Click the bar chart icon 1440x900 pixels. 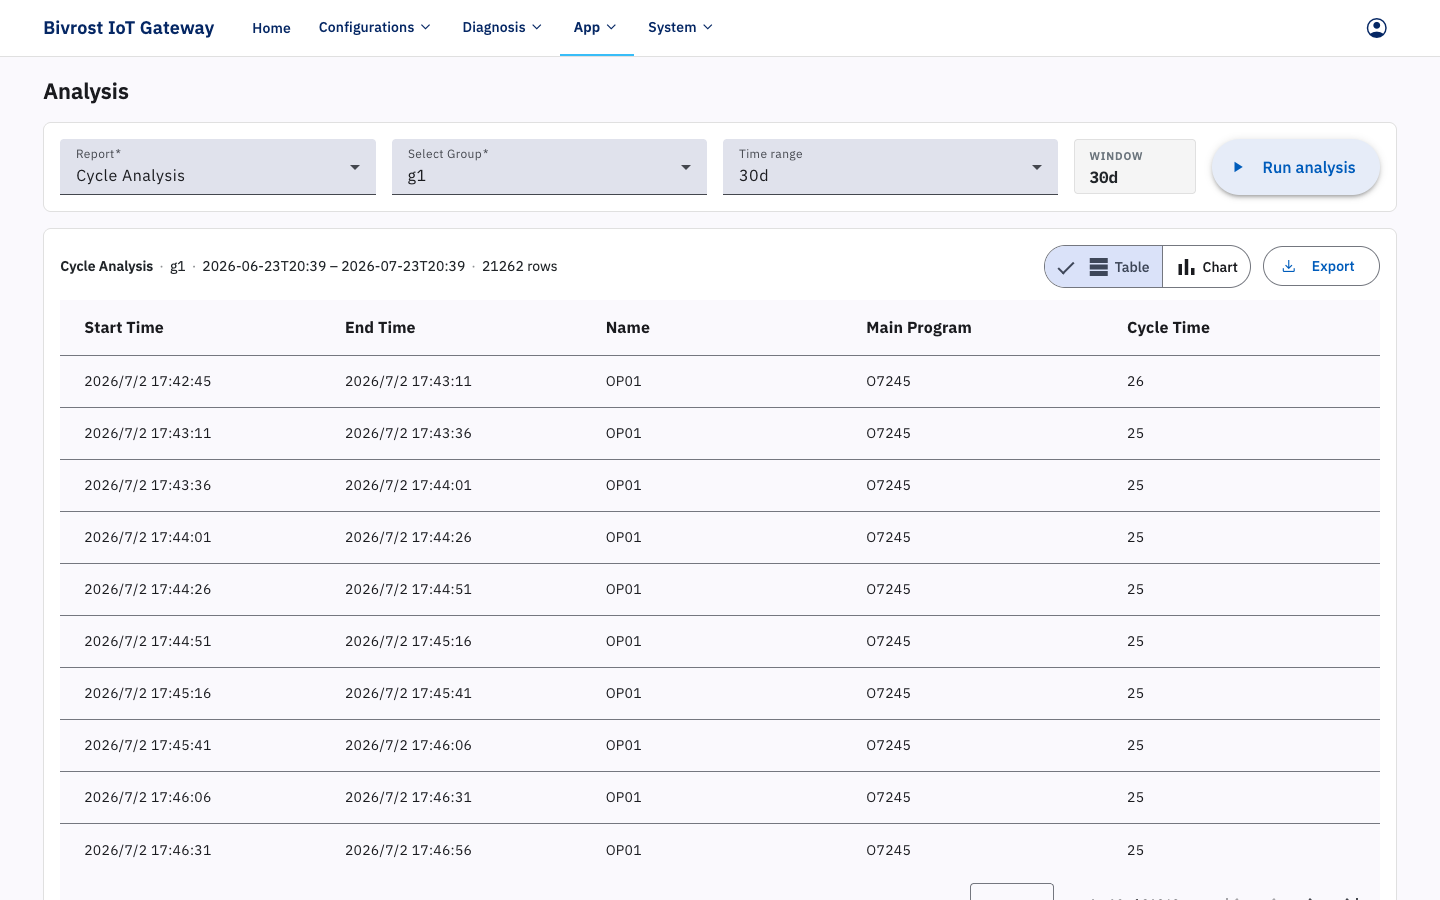tap(1186, 267)
